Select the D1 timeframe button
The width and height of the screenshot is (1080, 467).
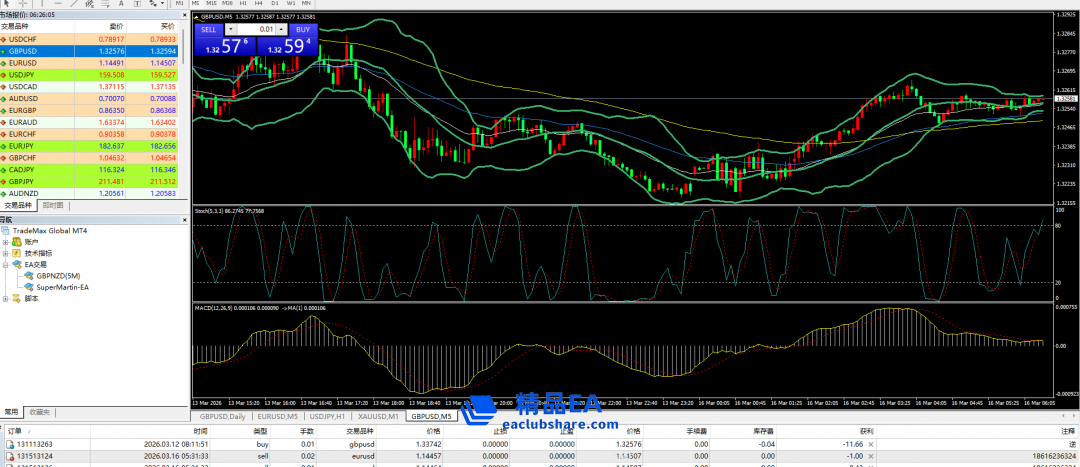275,4
